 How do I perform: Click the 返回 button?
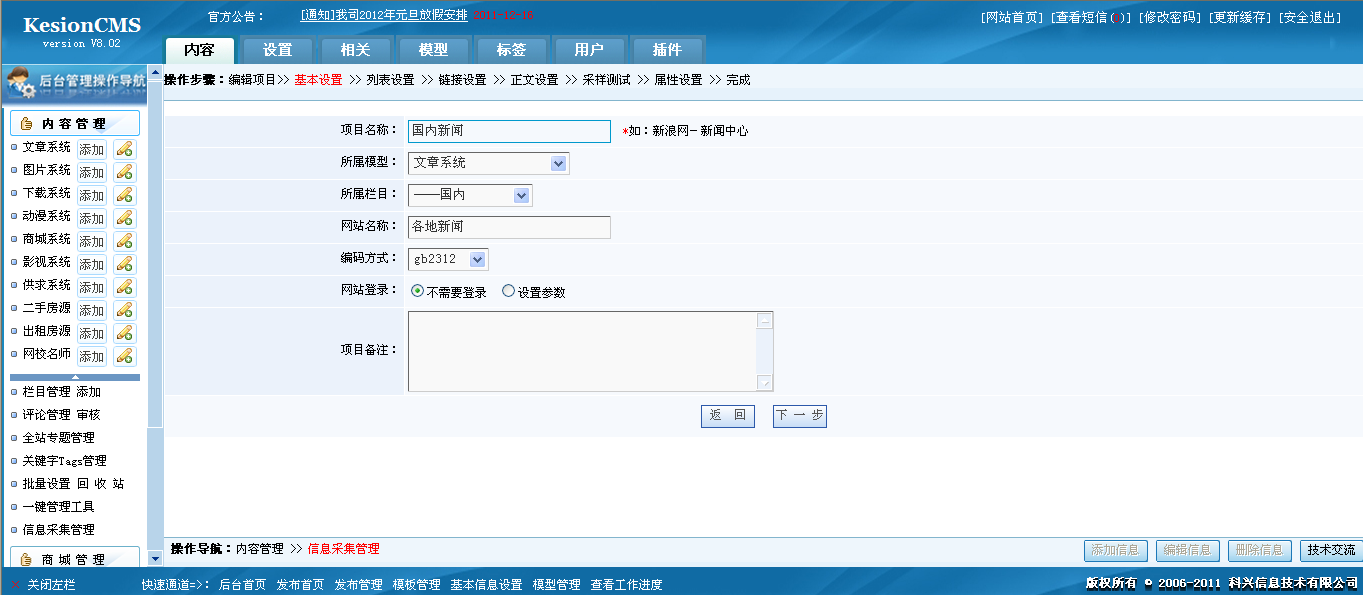[x=728, y=416]
